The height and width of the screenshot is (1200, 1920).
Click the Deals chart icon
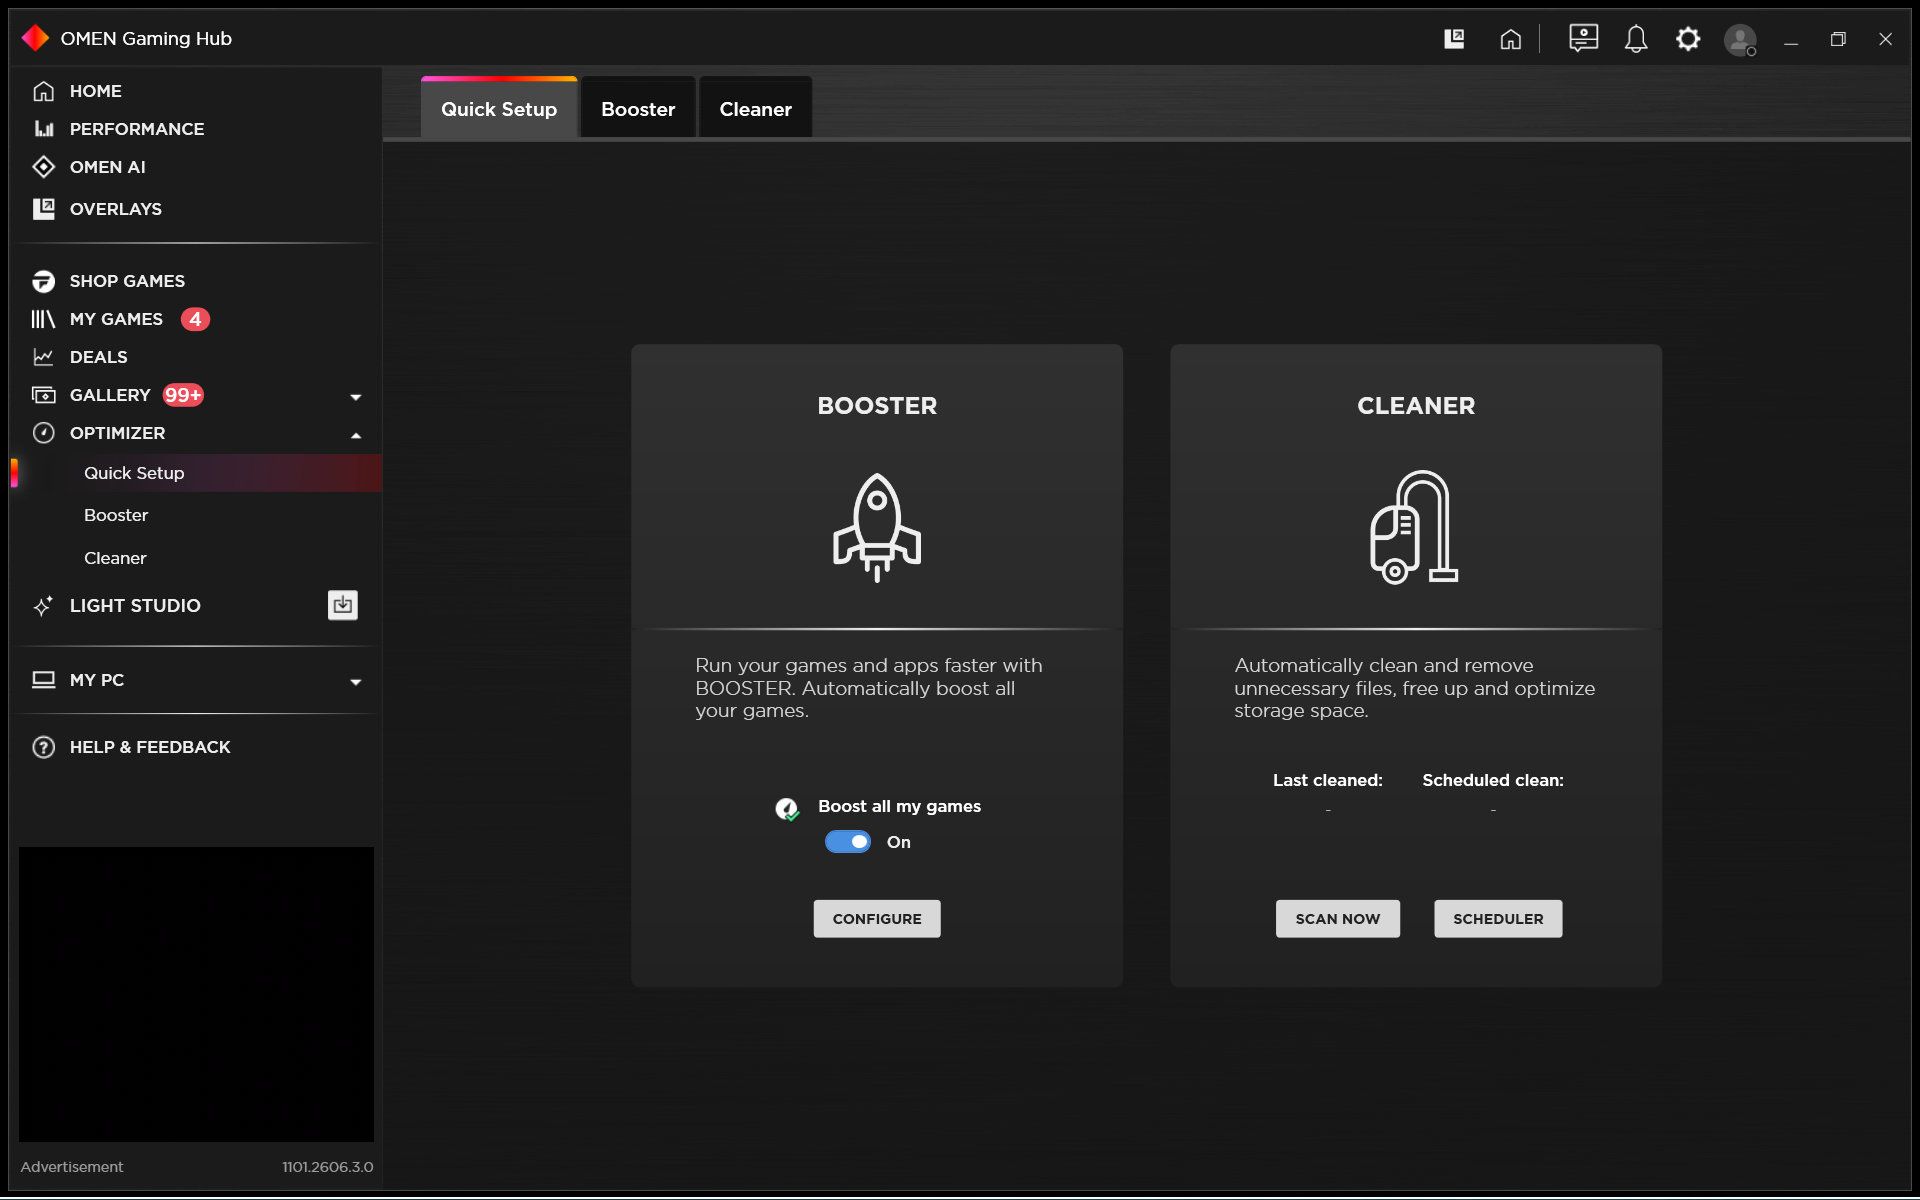[x=43, y=357]
